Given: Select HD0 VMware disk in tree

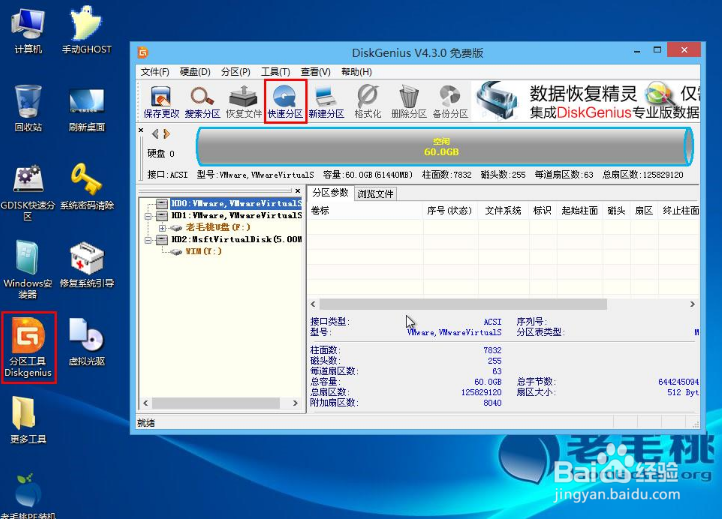Looking at the screenshot, I should (236, 203).
